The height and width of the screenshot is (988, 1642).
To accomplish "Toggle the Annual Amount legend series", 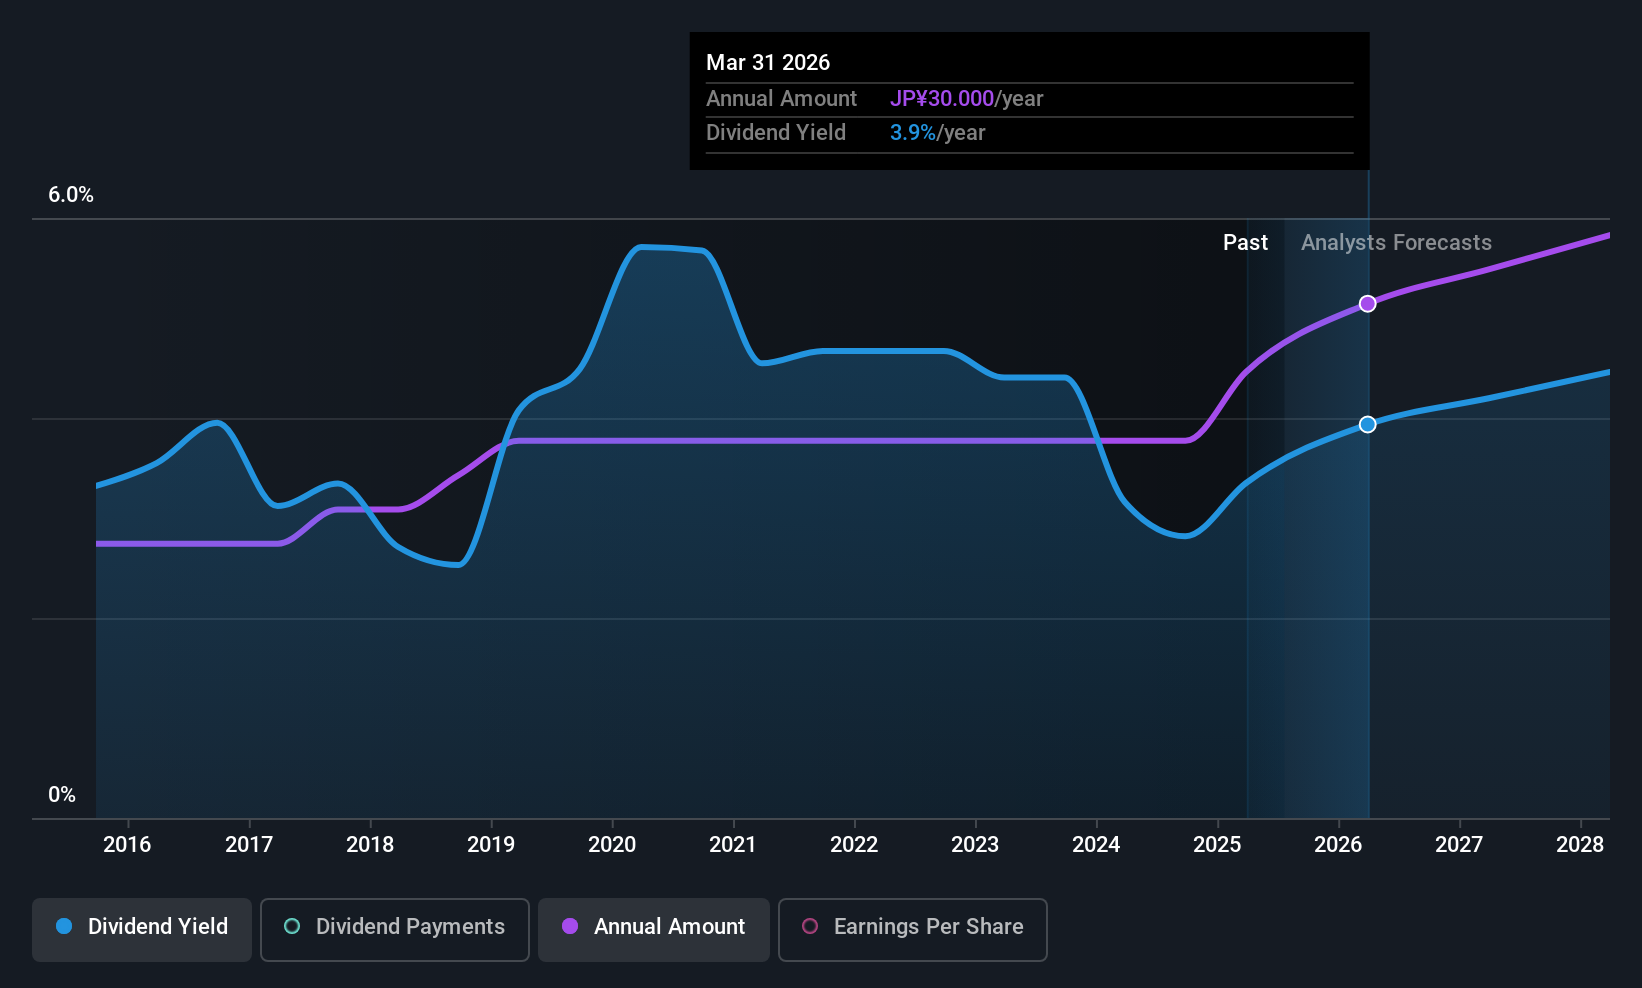I will pos(654,930).
